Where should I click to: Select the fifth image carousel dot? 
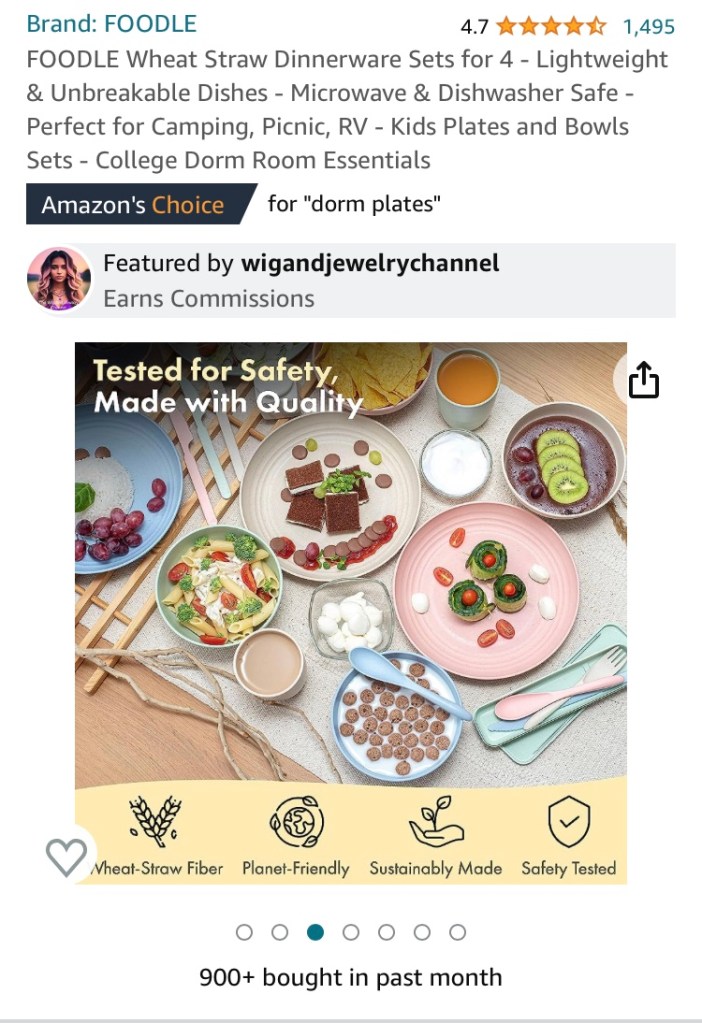[x=386, y=932]
